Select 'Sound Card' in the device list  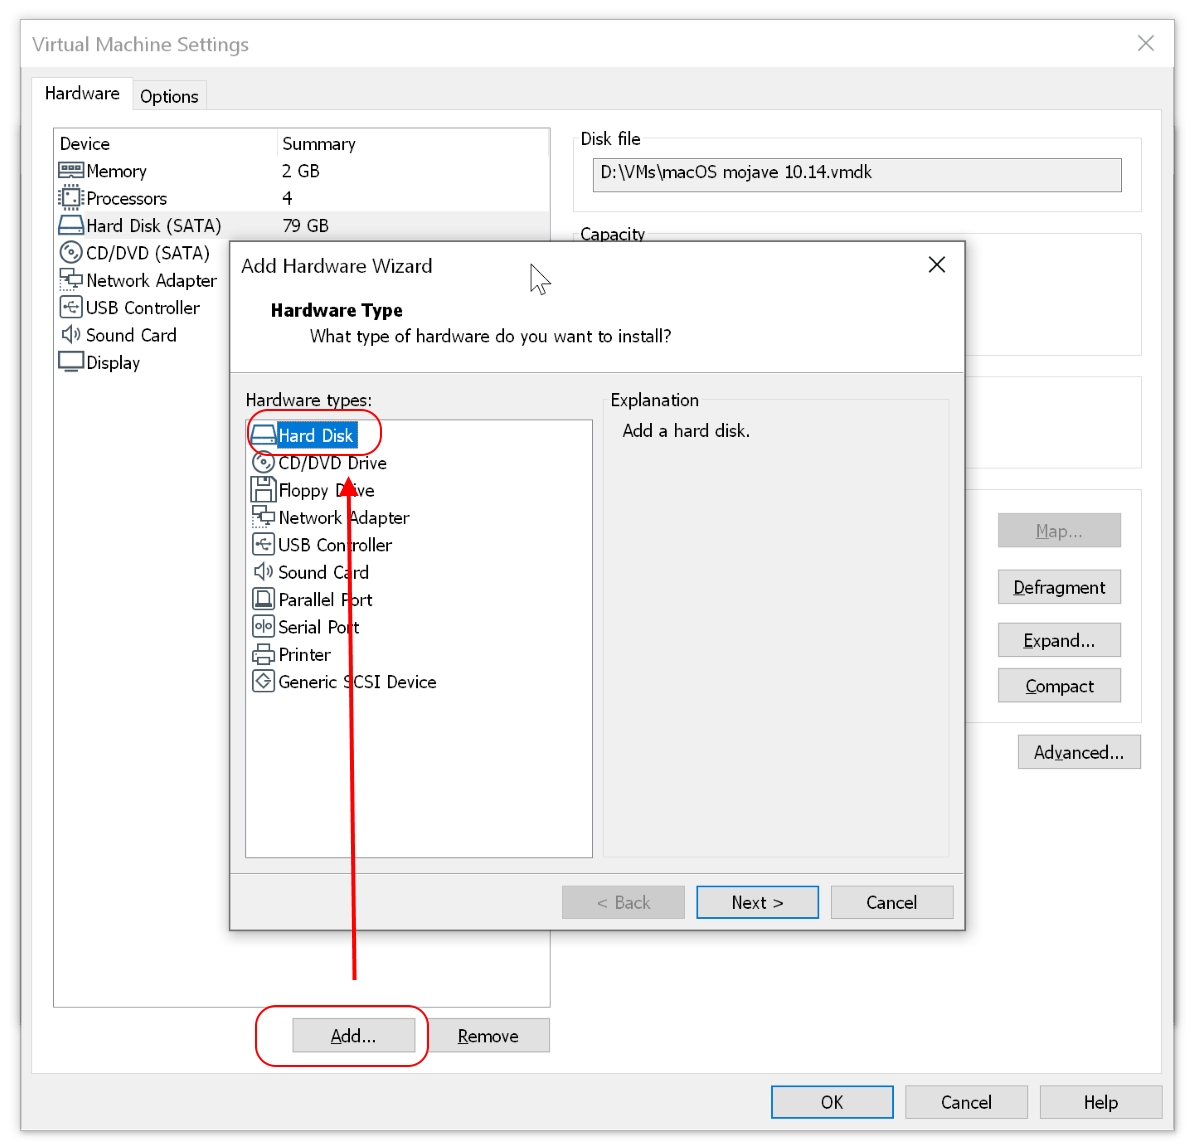pyautogui.click(x=131, y=335)
